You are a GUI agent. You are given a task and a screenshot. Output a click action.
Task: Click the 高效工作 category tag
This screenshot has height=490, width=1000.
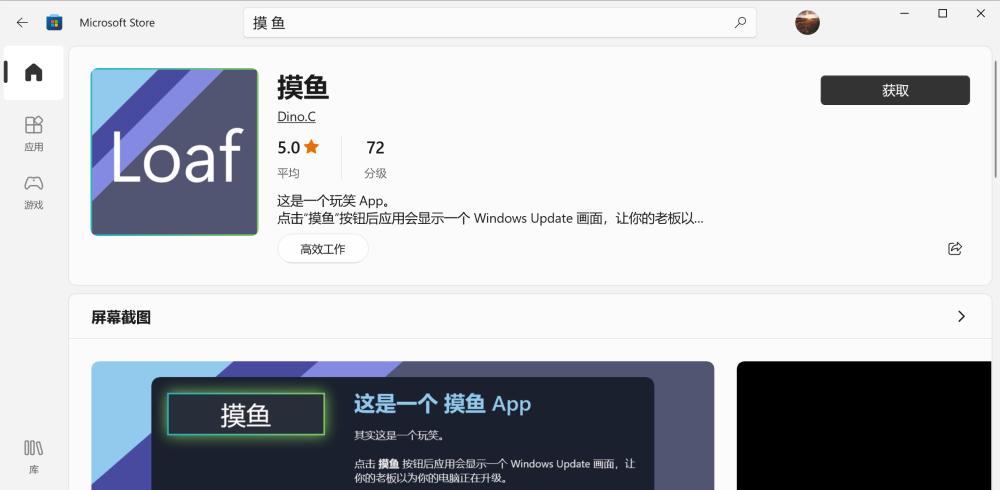[323, 249]
